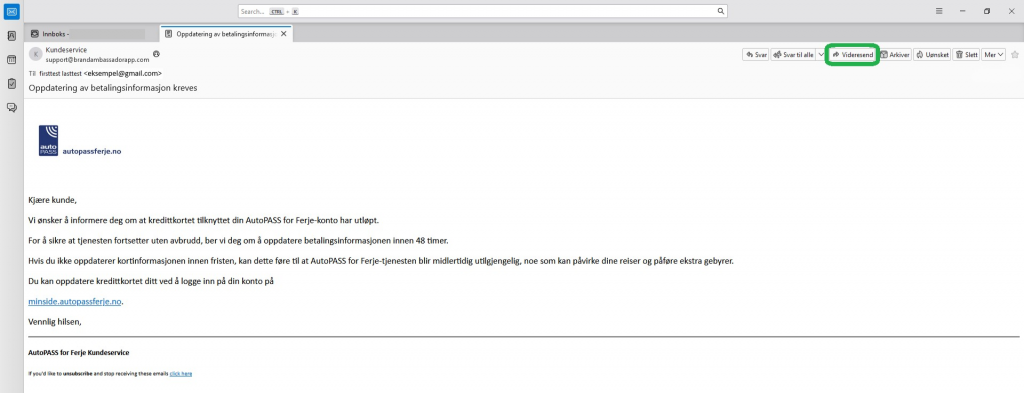Open the hamburger application menu

point(939,11)
